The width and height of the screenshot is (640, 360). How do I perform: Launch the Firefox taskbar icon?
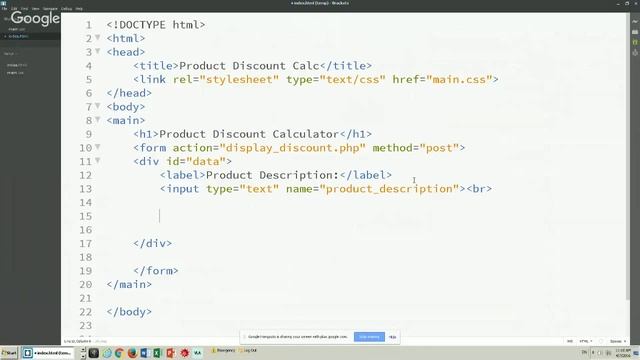[132, 353]
